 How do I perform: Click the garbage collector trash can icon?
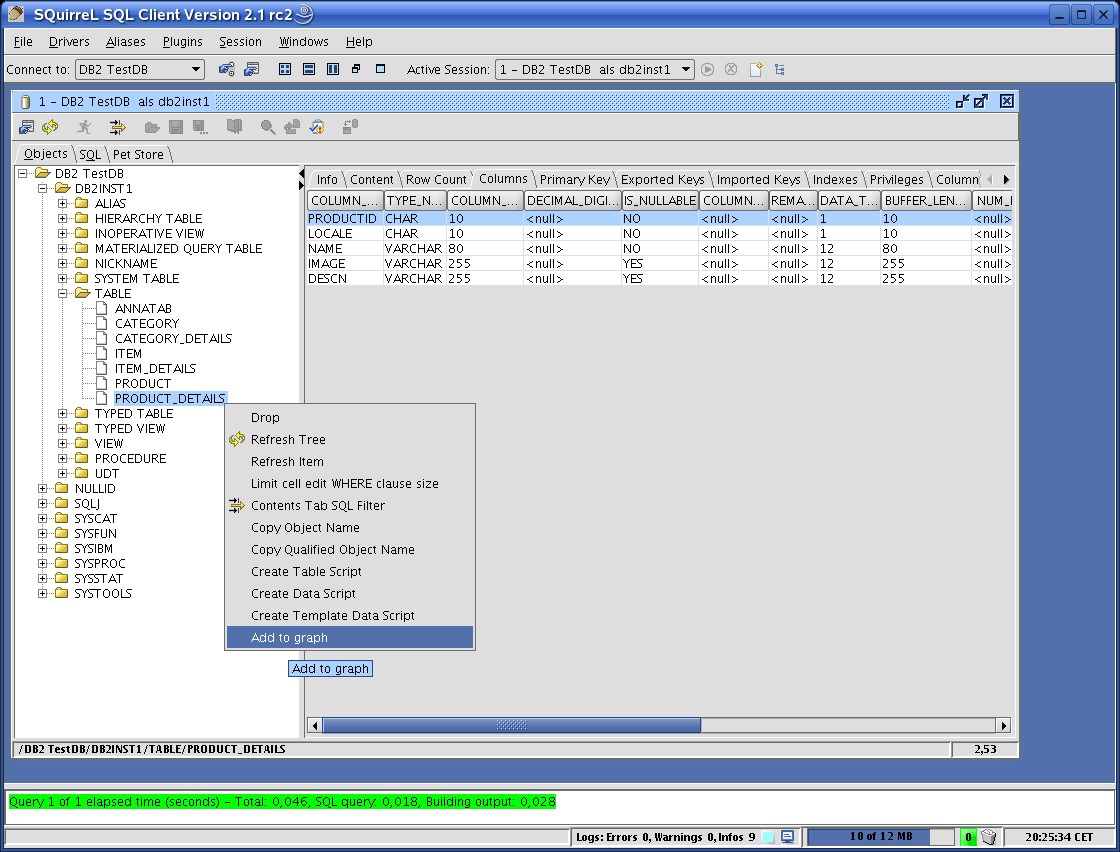coord(989,837)
